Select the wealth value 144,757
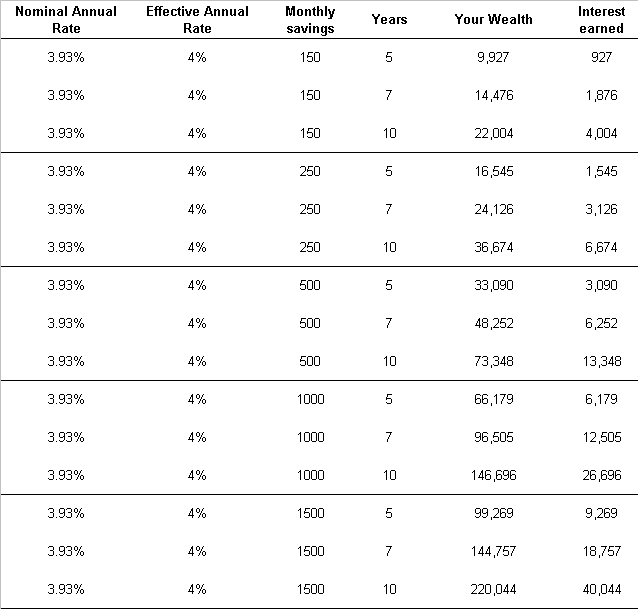 pos(493,551)
